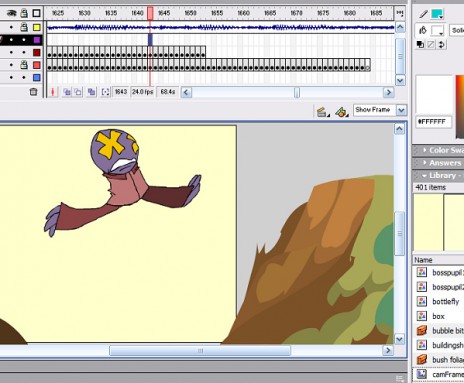Select the stroke color pencil icon
This screenshot has height=383, width=464.
pyautogui.click(x=423, y=14)
